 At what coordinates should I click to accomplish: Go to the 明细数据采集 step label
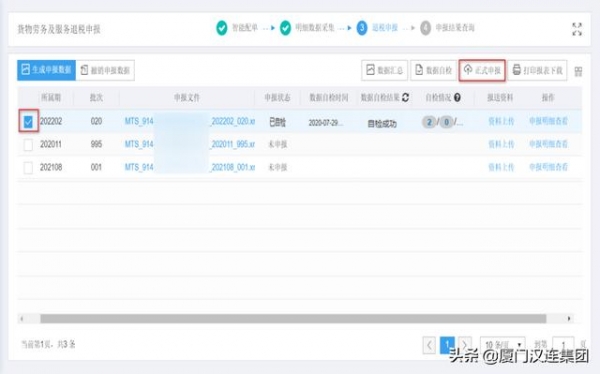click(x=315, y=28)
